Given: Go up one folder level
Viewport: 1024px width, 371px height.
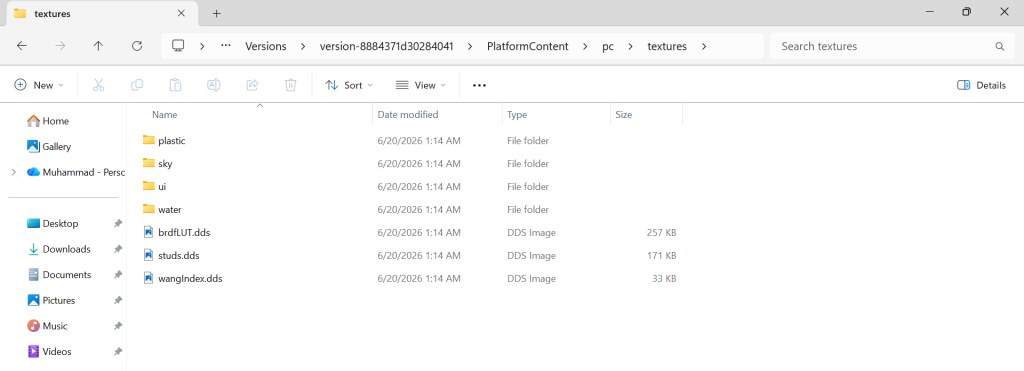Looking at the screenshot, I should 98,46.
